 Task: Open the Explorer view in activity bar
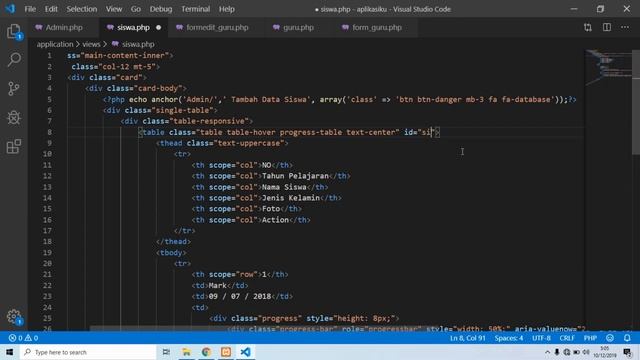pos(14,31)
